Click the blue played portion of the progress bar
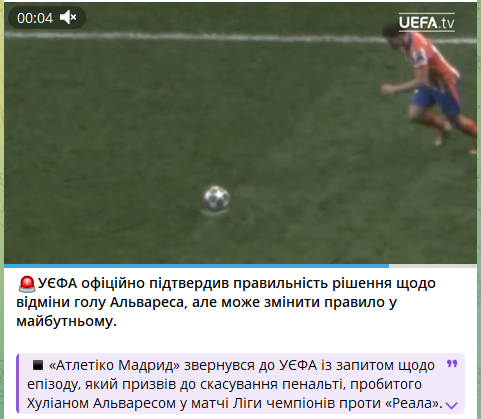 pyautogui.click(x=196, y=266)
